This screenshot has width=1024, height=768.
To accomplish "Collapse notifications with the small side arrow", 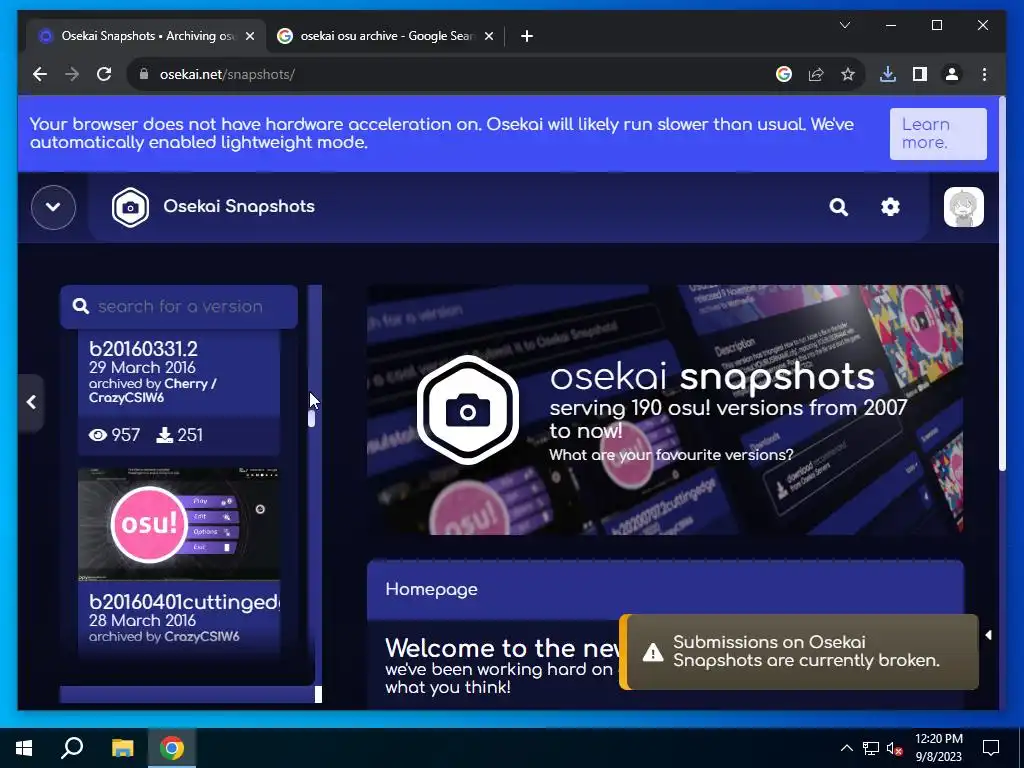I will pyautogui.click(x=988, y=635).
